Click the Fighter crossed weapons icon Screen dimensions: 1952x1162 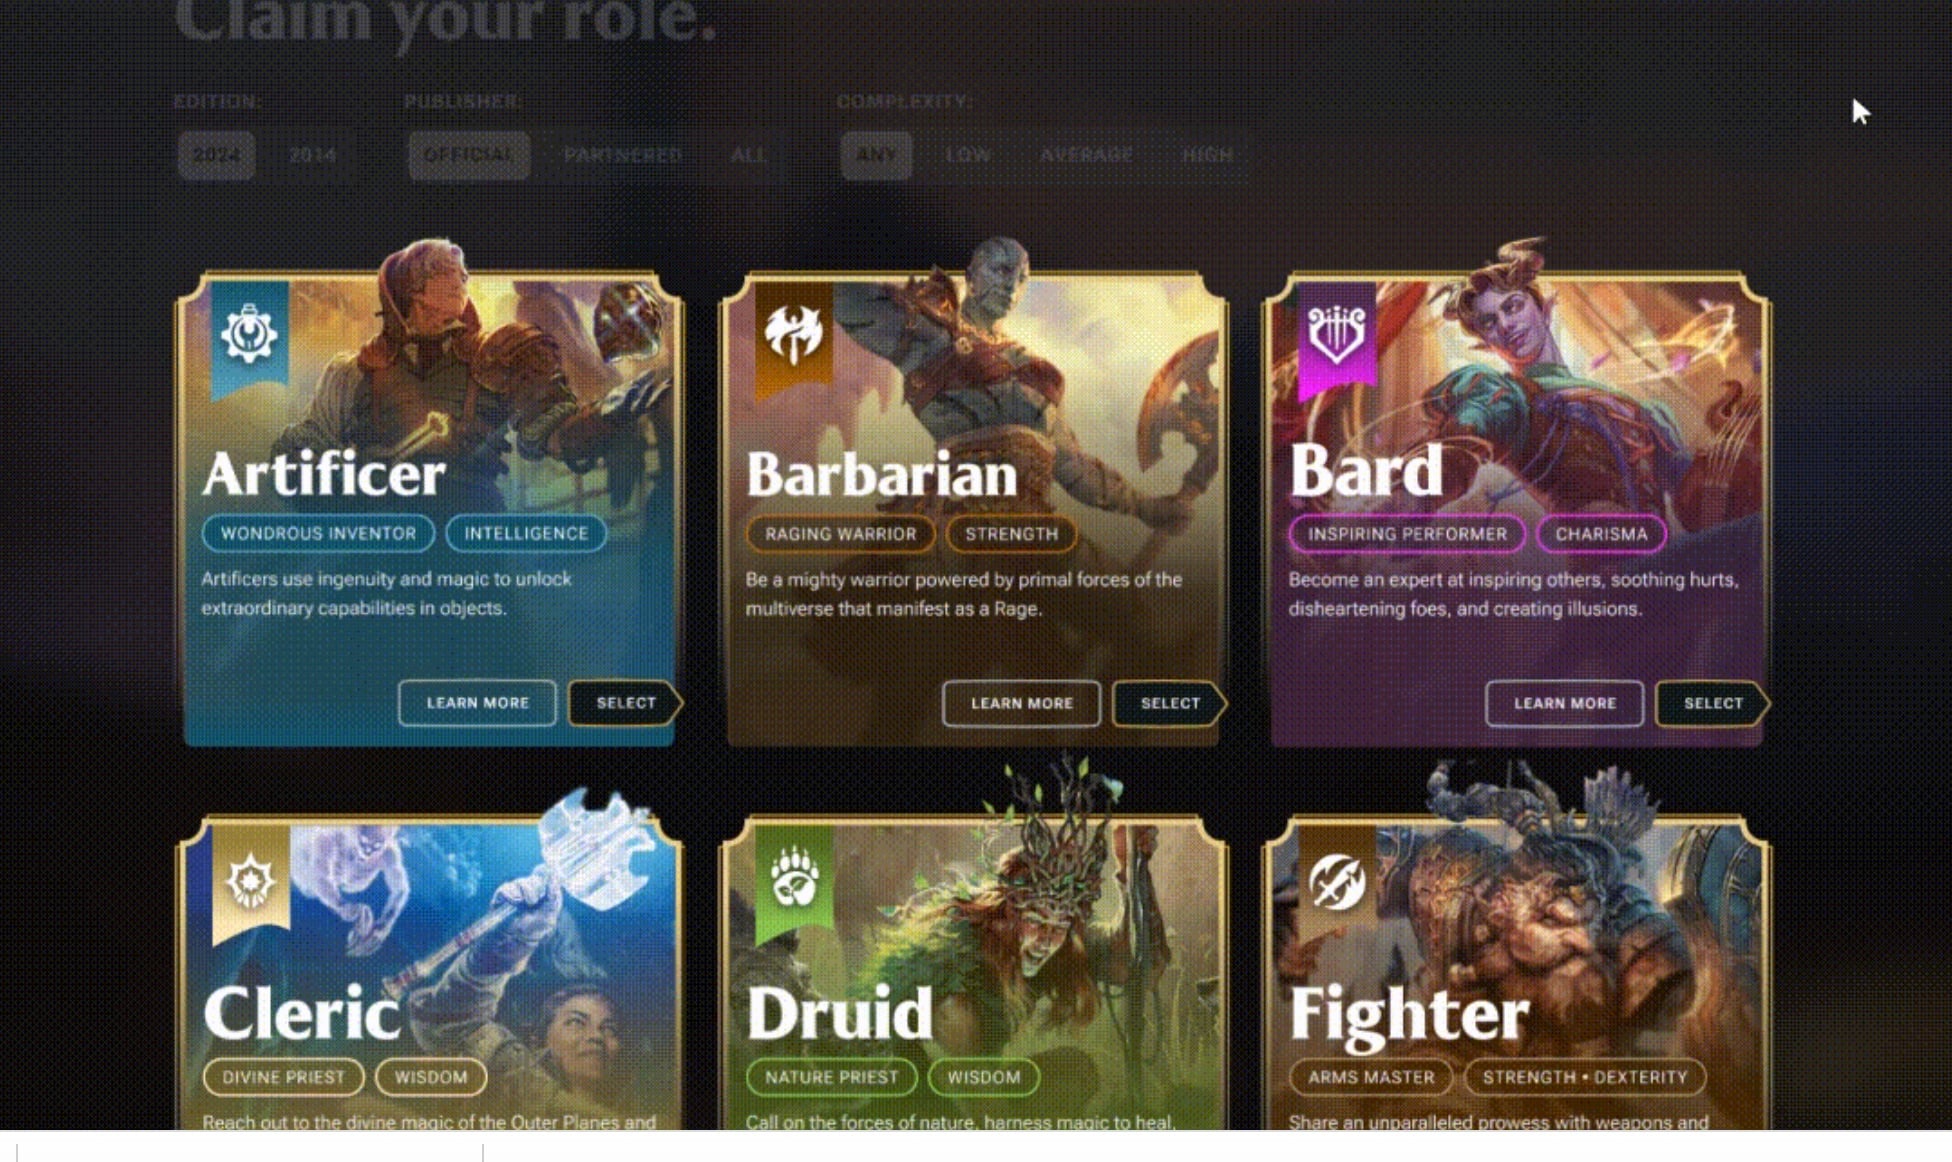1337,881
